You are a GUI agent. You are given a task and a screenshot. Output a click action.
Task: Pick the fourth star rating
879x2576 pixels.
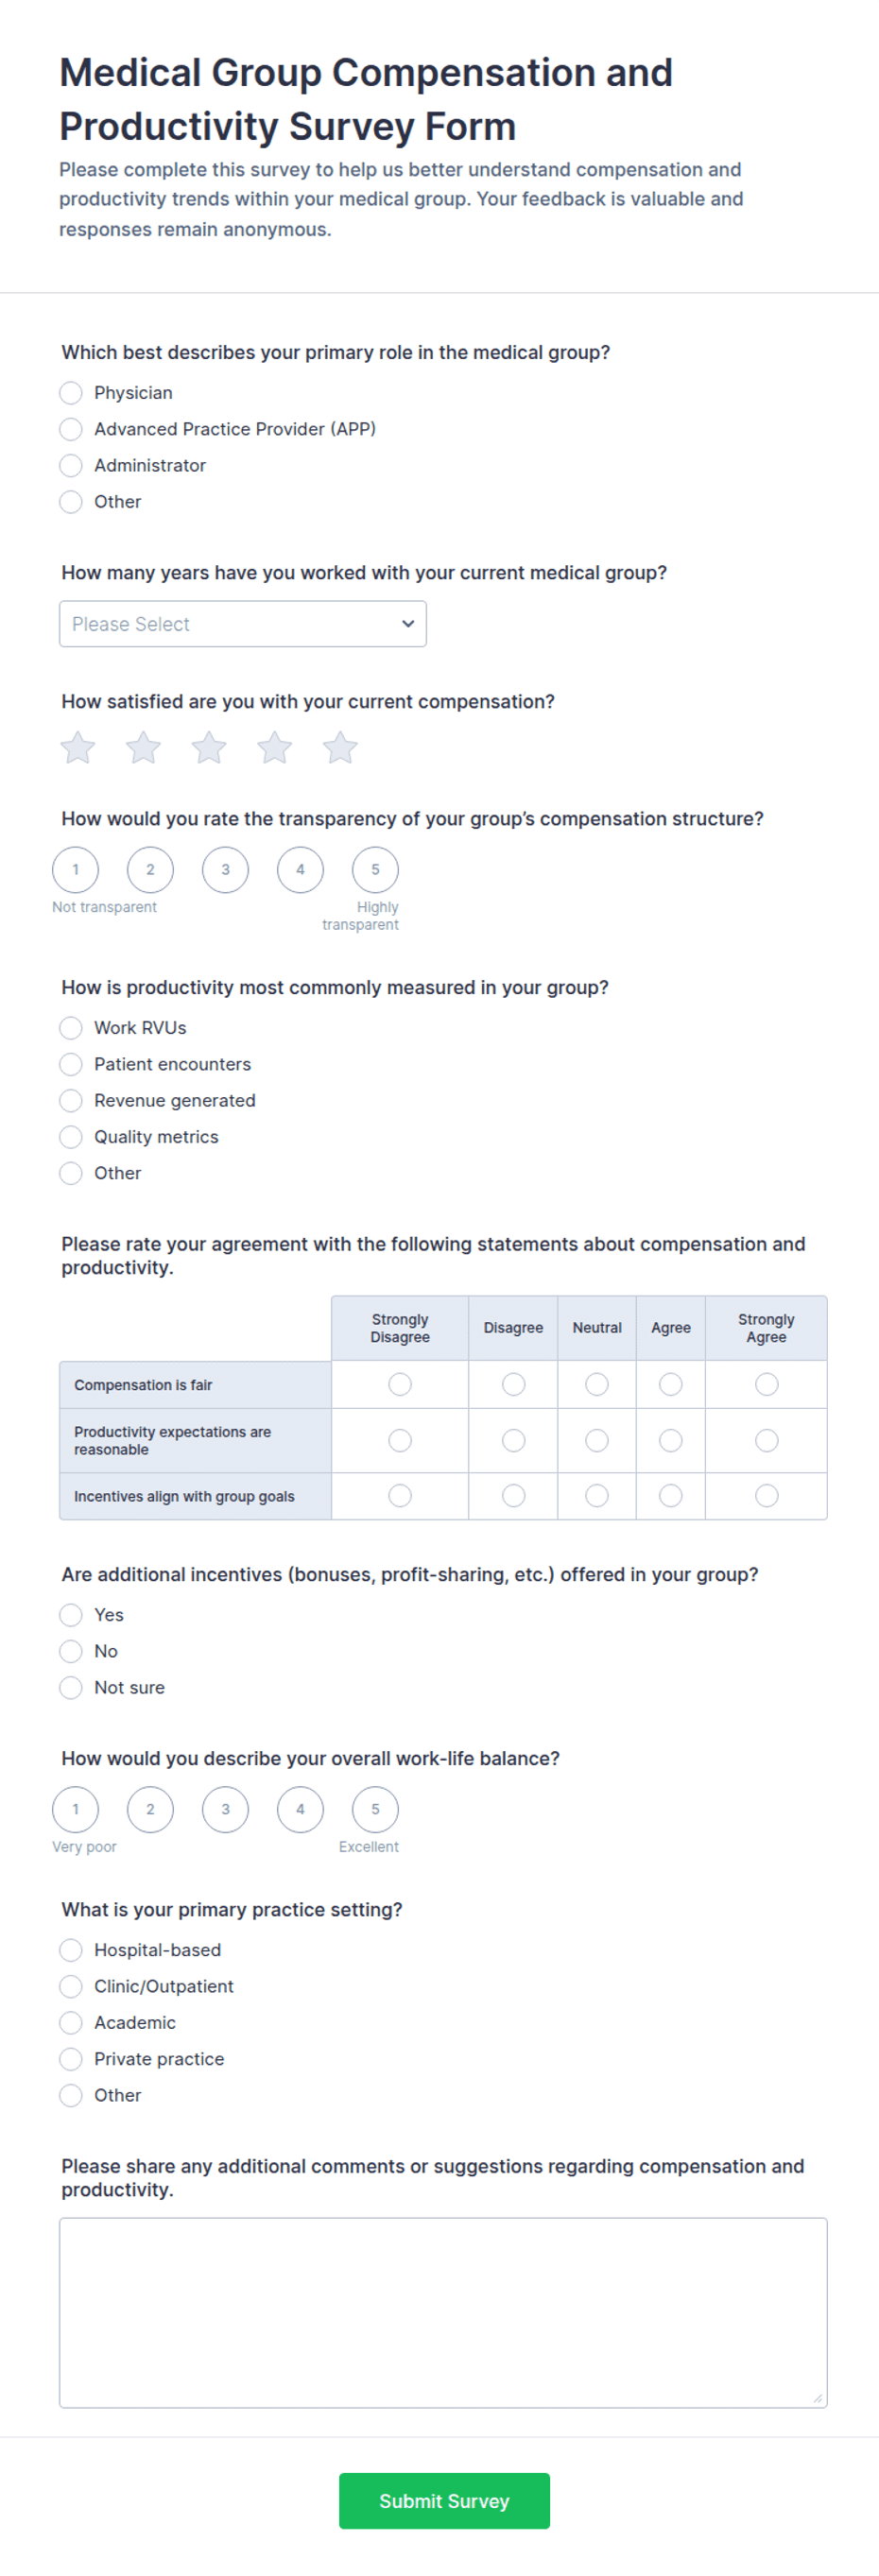[x=275, y=747]
